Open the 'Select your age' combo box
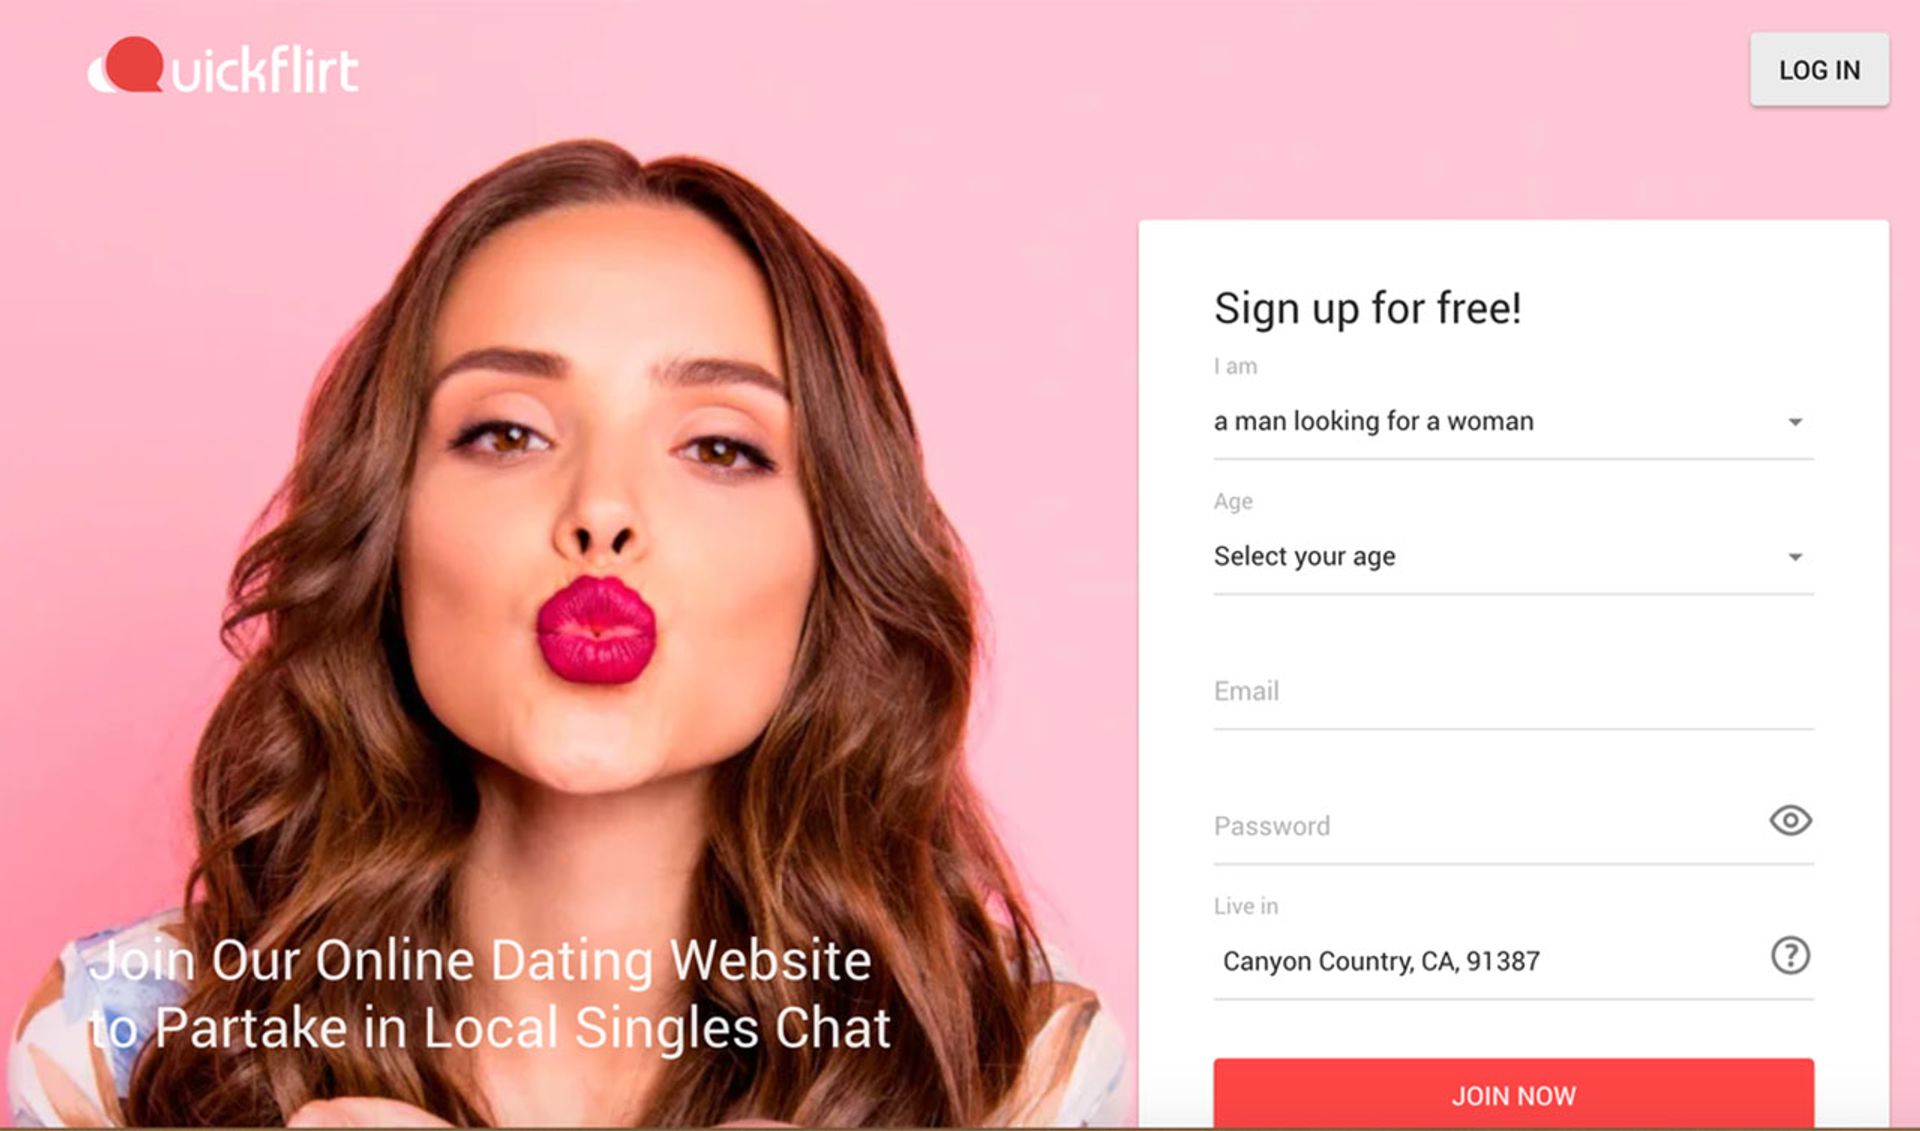Screen dimensions: 1920x1131 pos(1513,557)
